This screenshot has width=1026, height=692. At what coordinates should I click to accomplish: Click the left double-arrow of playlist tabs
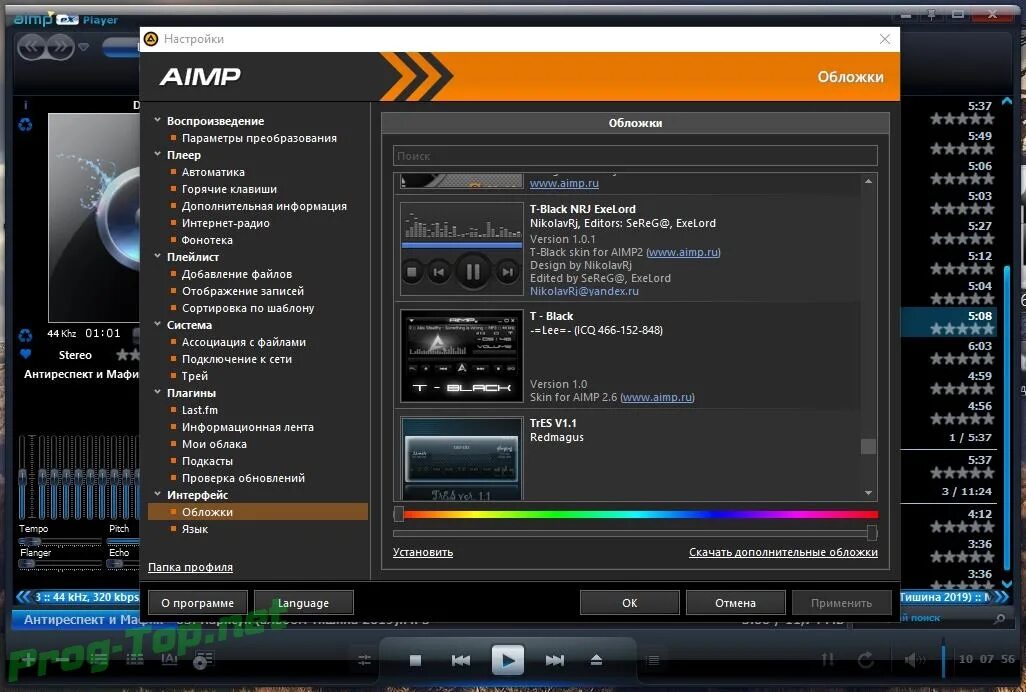coord(23,597)
